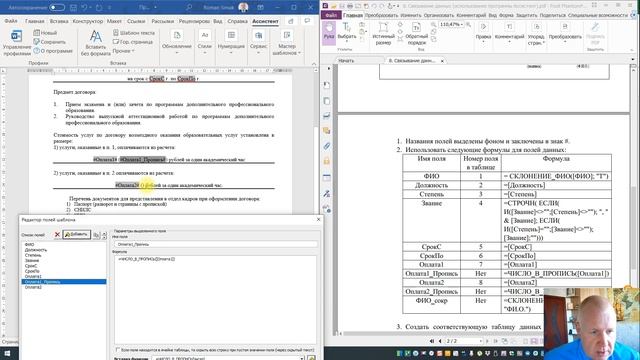Viewport: 640px width, 360px height.
Task: Open the Вставка функции combo box
Action: [x=229, y=358]
